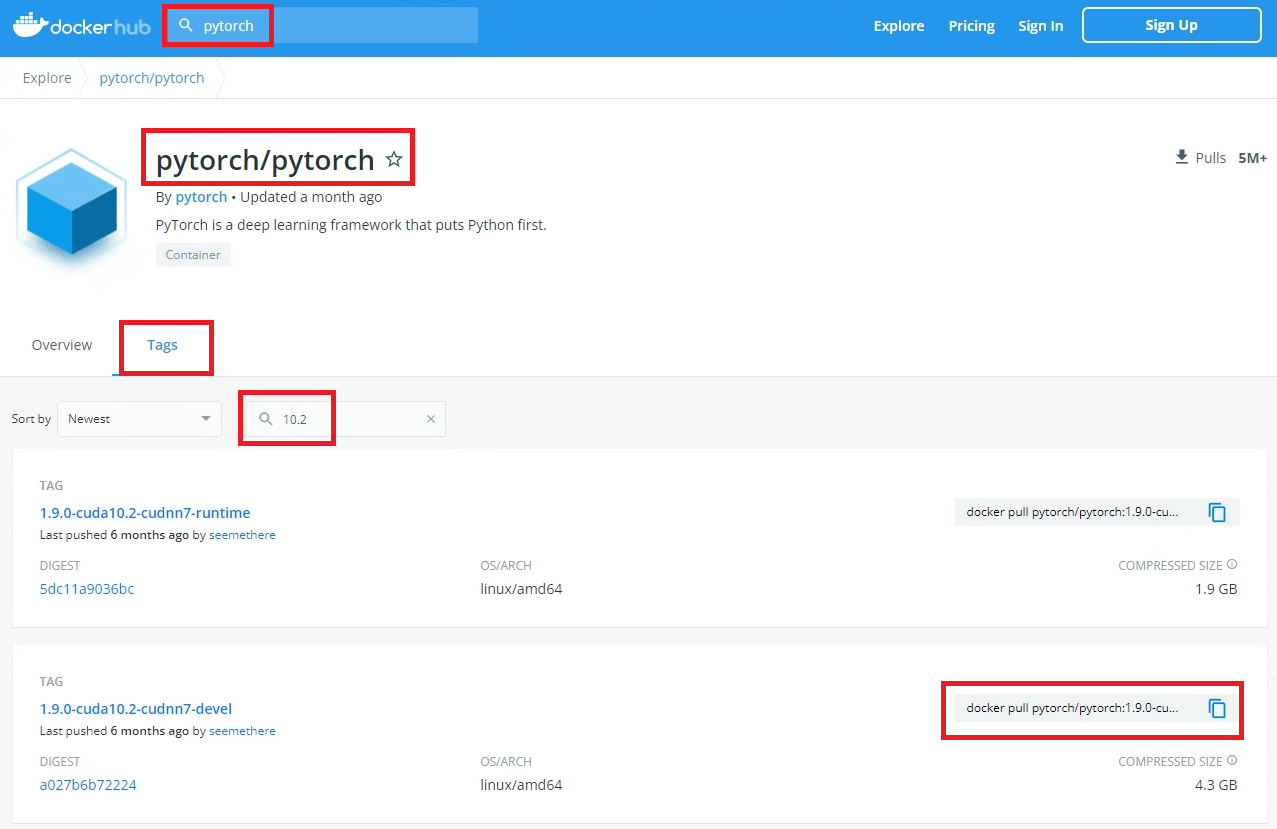Open the pytorch publisher link

(x=201, y=197)
